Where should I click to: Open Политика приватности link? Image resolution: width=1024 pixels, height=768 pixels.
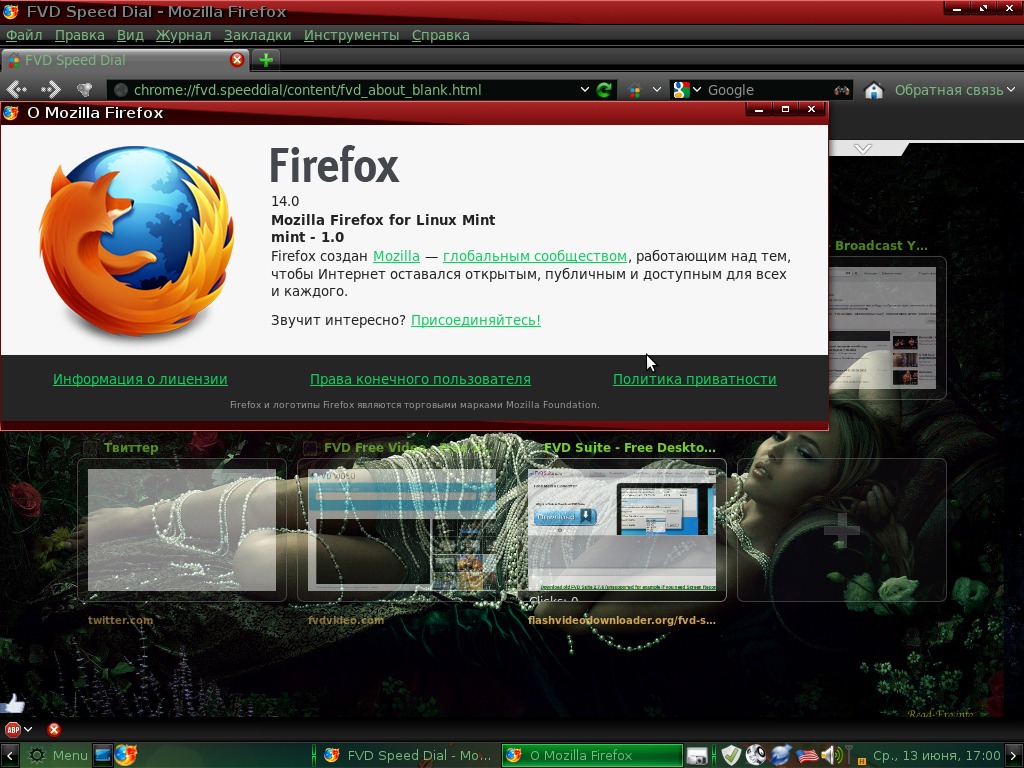pos(695,379)
